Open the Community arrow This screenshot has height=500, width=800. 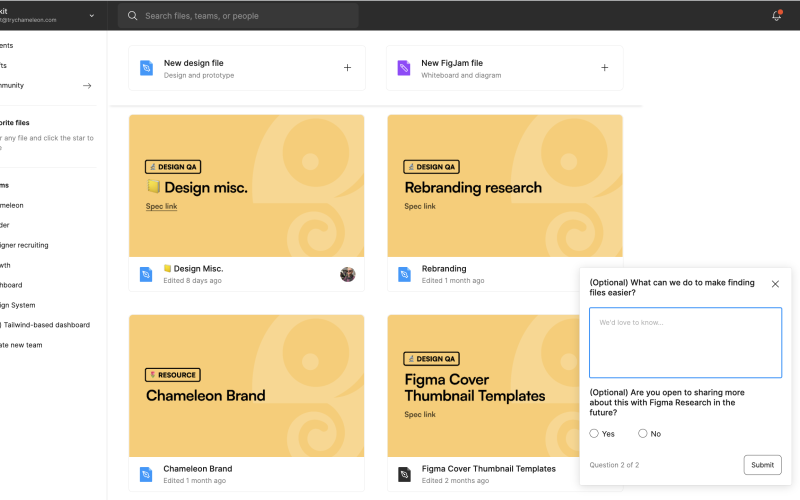[x=87, y=86]
